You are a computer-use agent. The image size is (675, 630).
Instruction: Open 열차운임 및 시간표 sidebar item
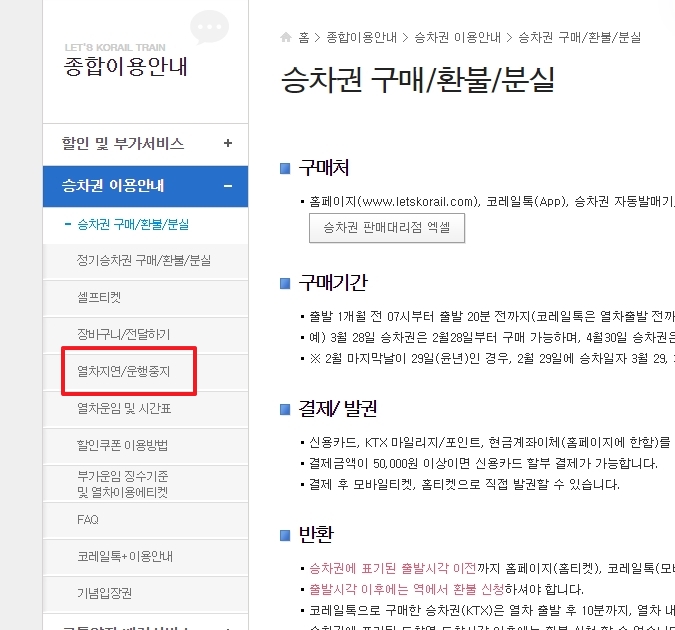click(x=124, y=408)
